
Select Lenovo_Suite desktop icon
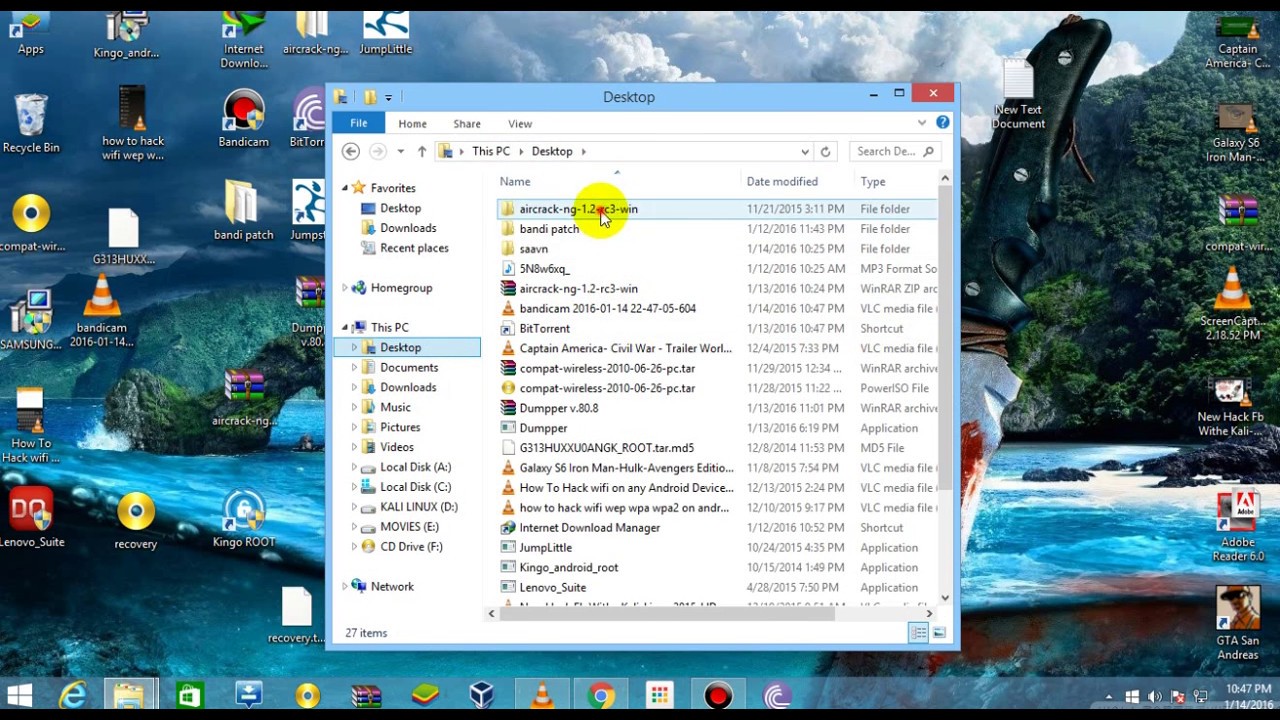[31, 518]
